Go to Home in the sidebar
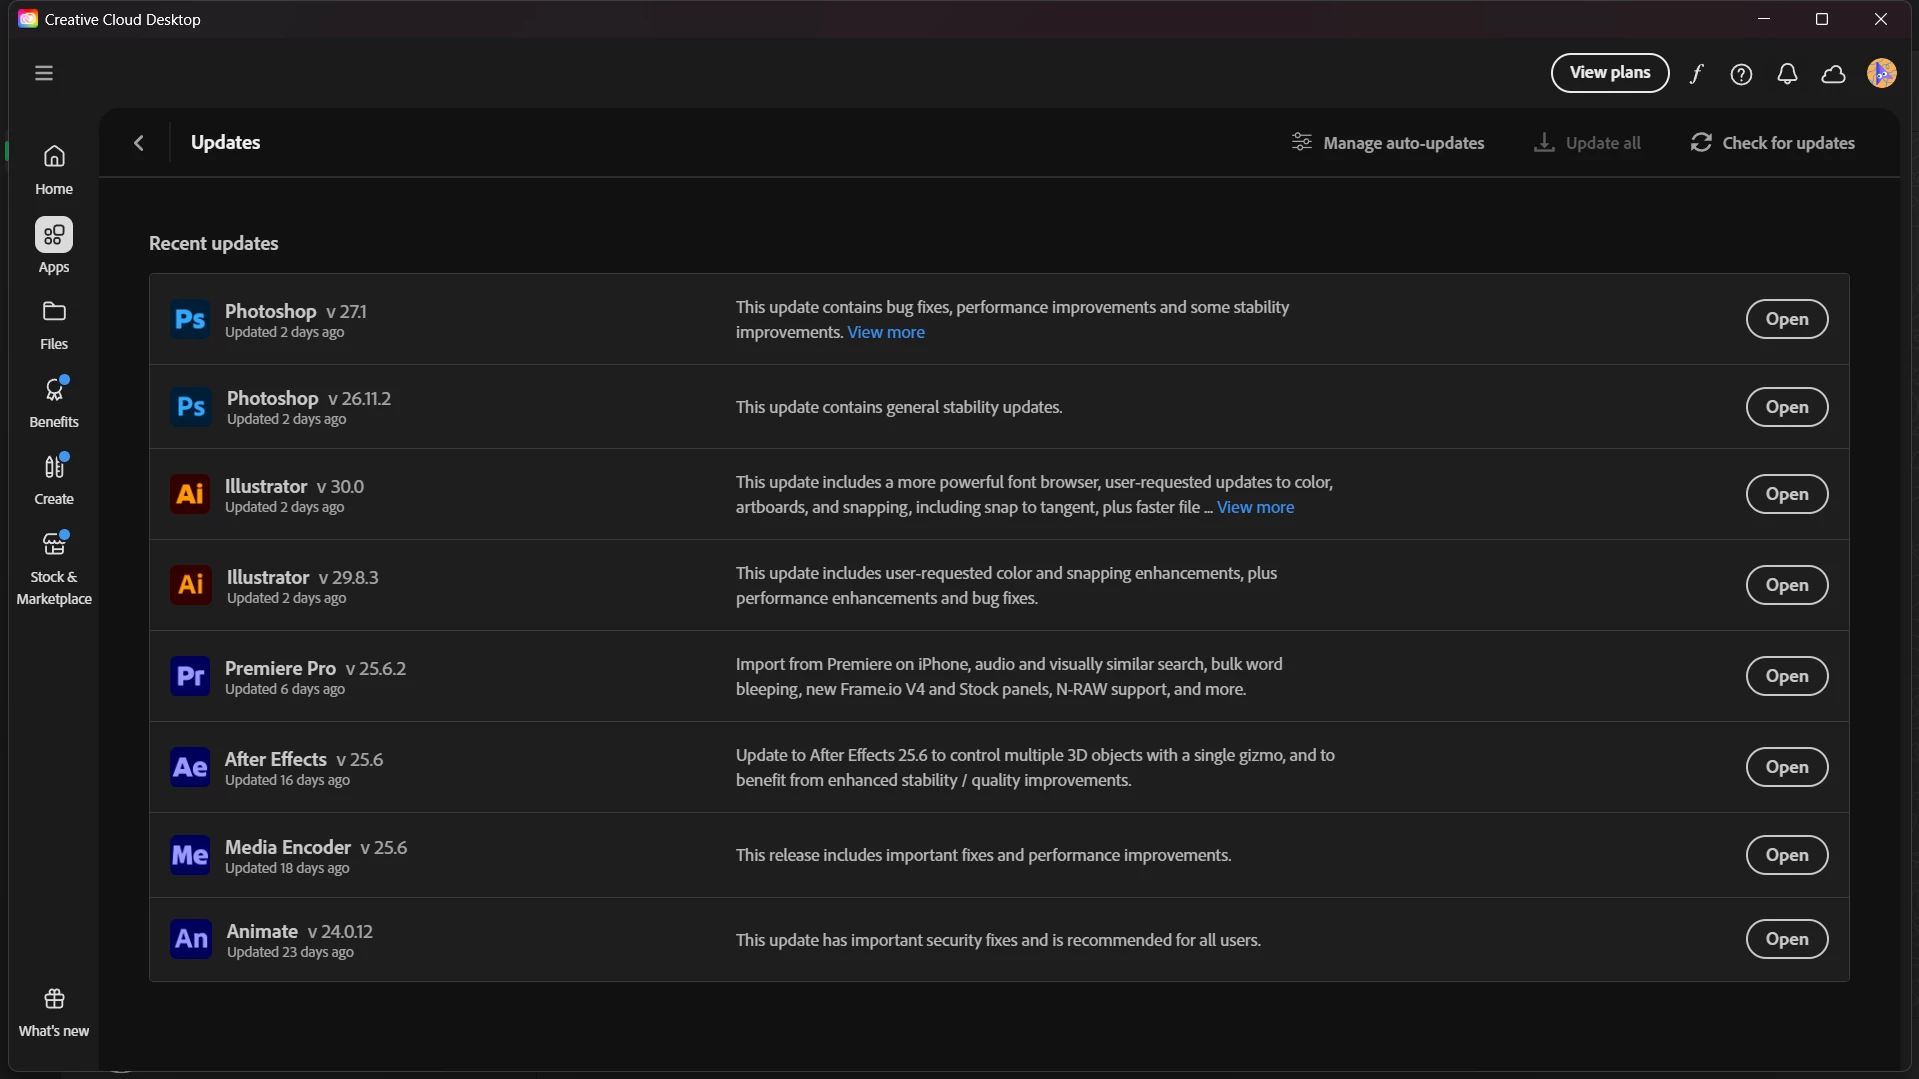1919x1079 pixels. (54, 169)
